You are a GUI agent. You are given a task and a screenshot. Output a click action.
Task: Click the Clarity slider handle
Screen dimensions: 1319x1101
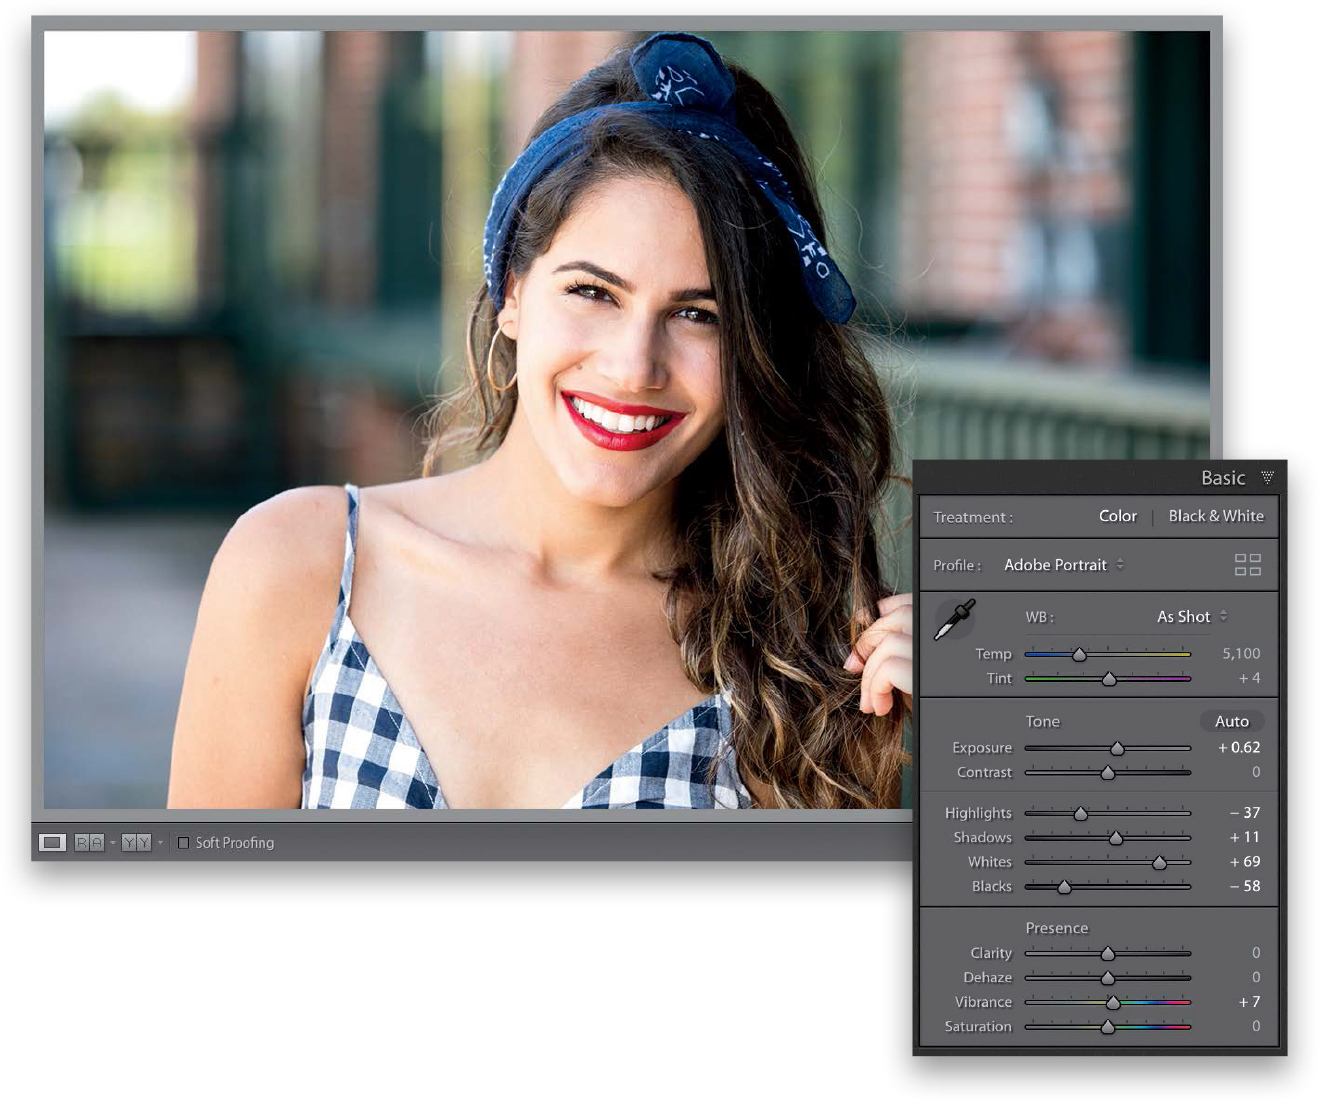(1108, 954)
